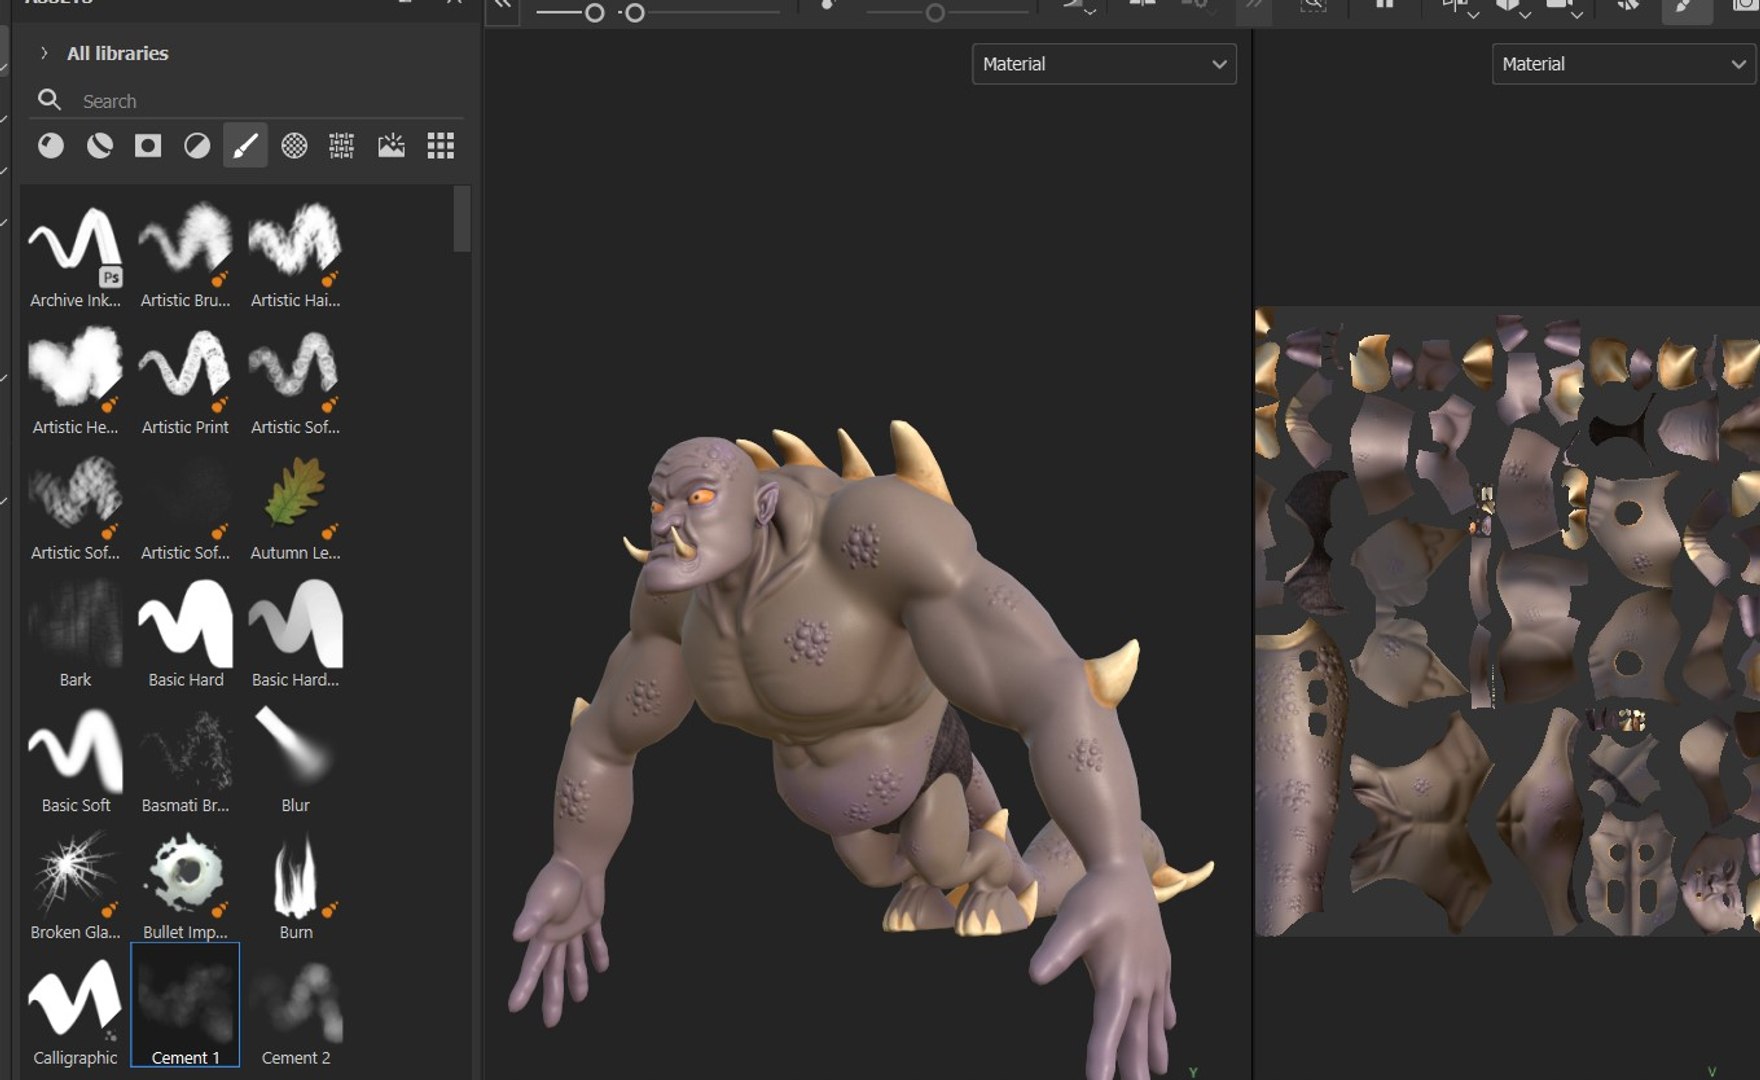Filter assets by Alphas checkered-circle icon
Screen dimensions: 1760x1080
click(294, 146)
